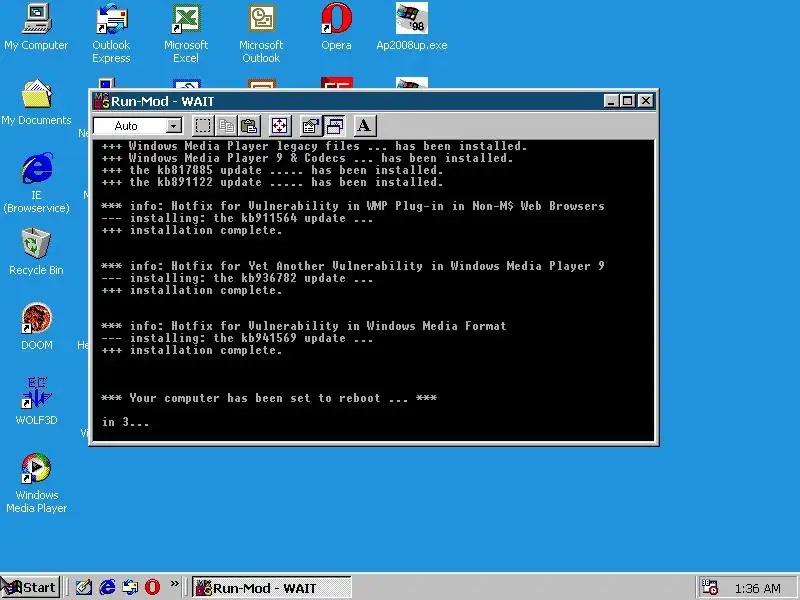
Task: Select Ap2008up.exe desktop icon
Action: tap(412, 27)
